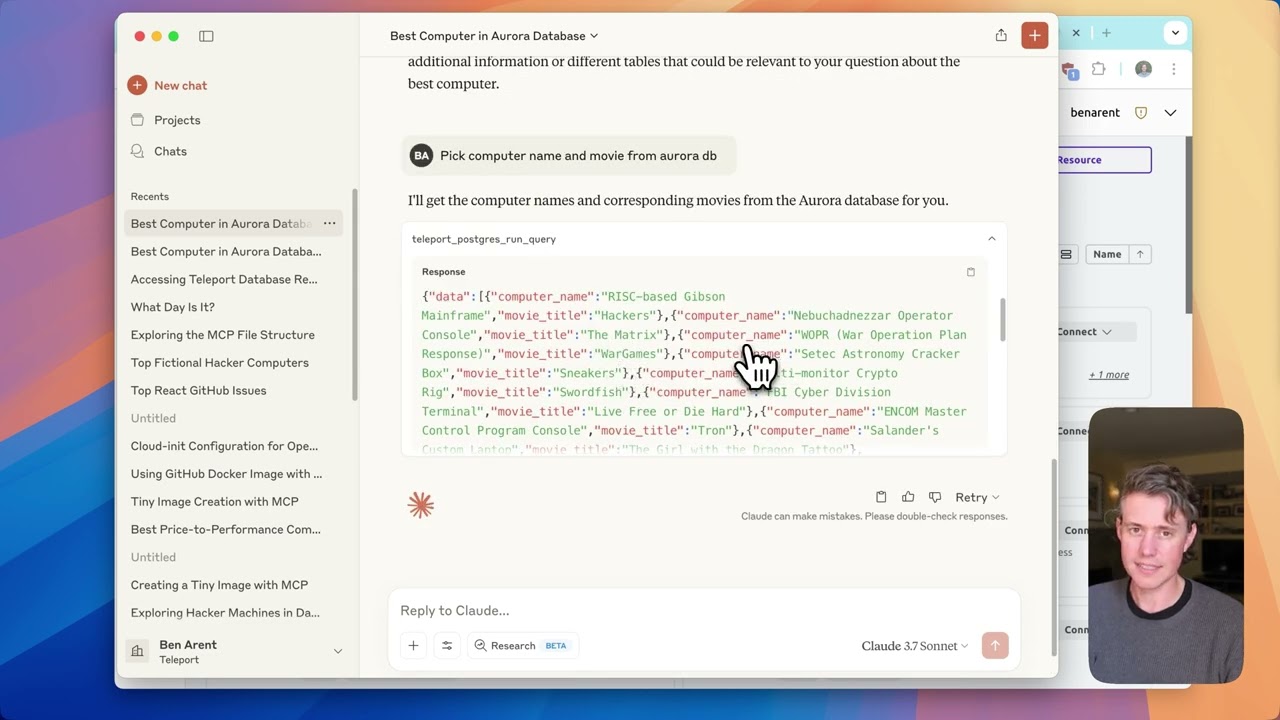Open the tools settings slider icon
The width and height of the screenshot is (1280, 720).
(447, 645)
